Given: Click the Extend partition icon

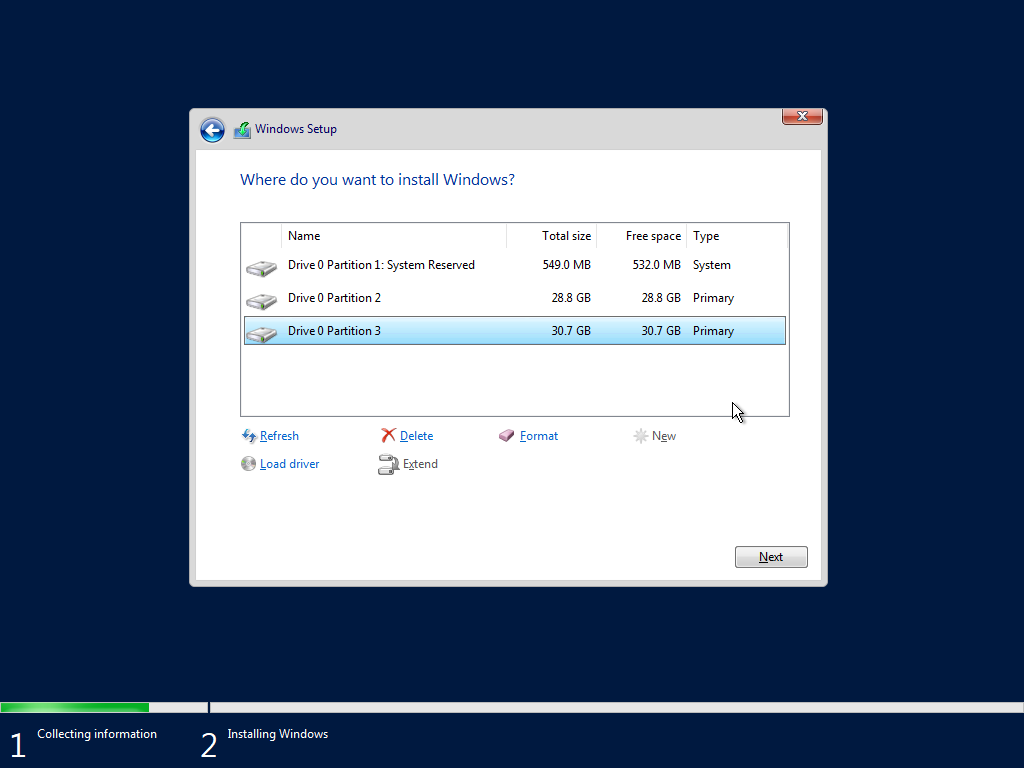Looking at the screenshot, I should (389, 463).
